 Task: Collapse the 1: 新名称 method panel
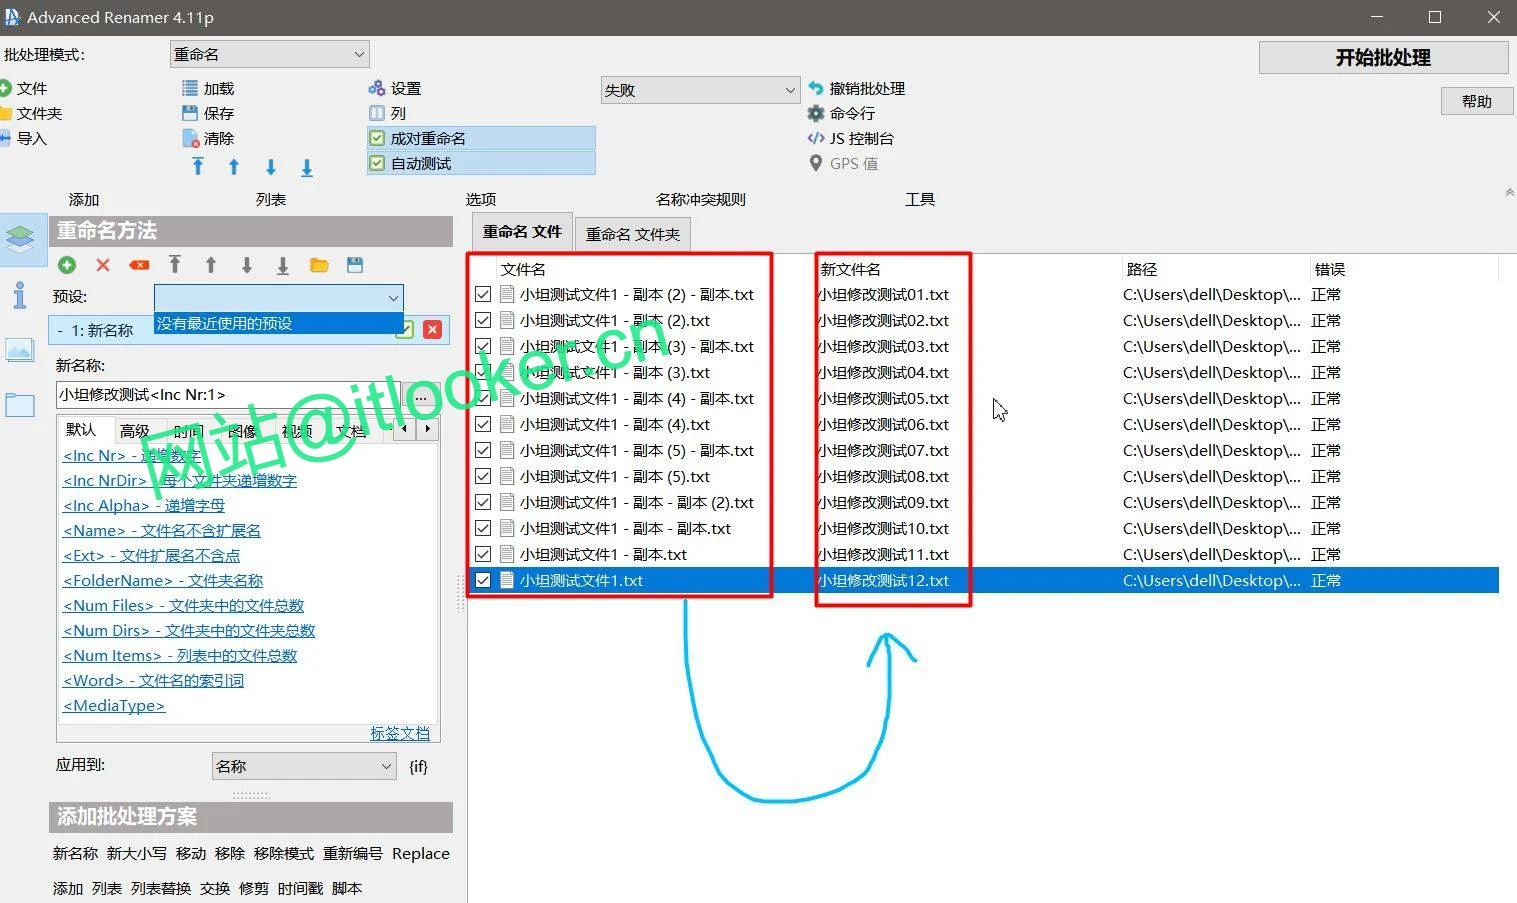coord(61,330)
